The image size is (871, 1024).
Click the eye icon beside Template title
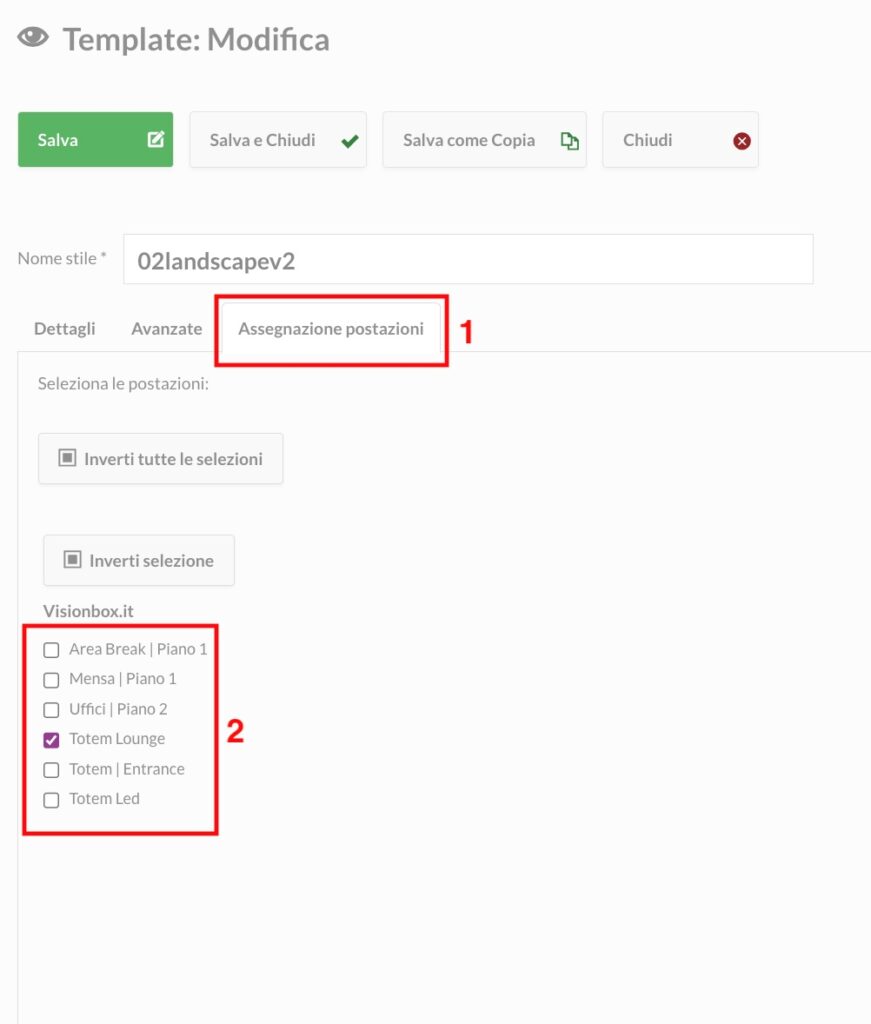pos(33,37)
